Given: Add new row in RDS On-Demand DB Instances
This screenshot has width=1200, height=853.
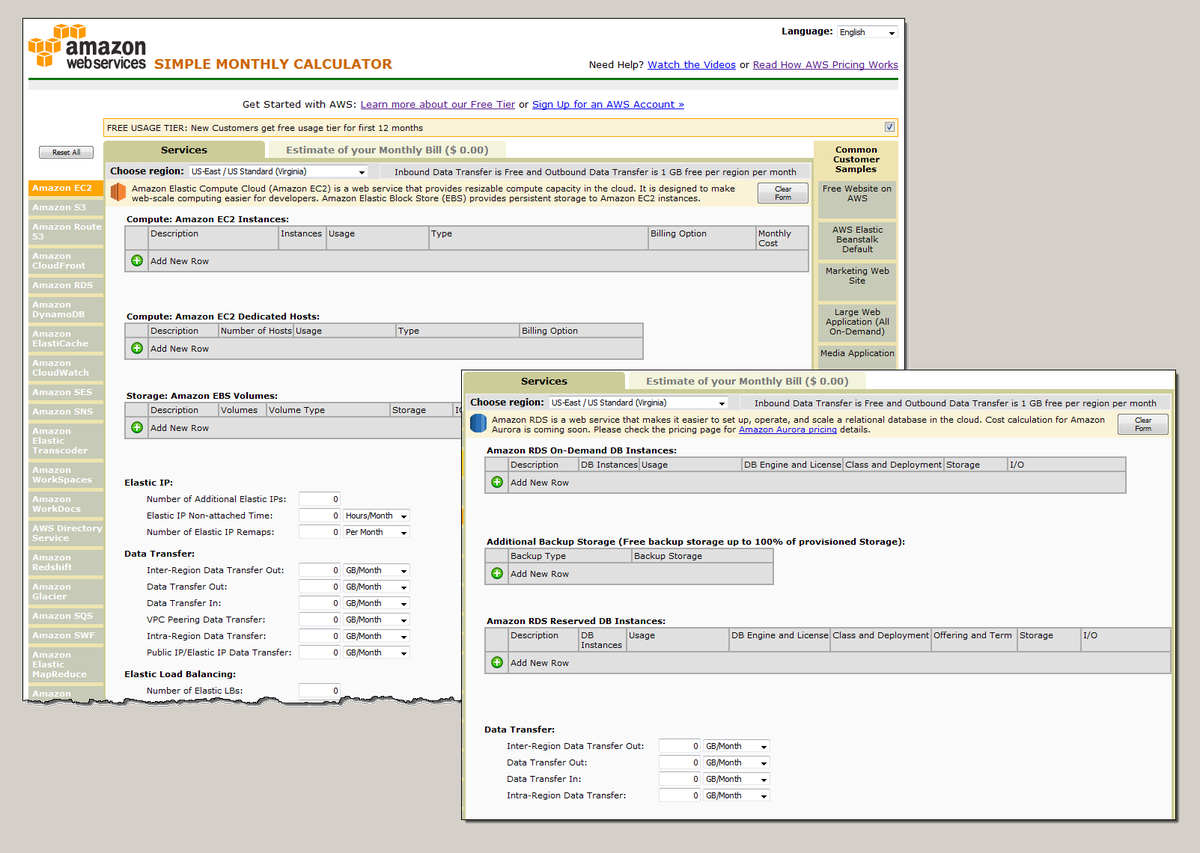Looking at the screenshot, I should pyautogui.click(x=497, y=482).
